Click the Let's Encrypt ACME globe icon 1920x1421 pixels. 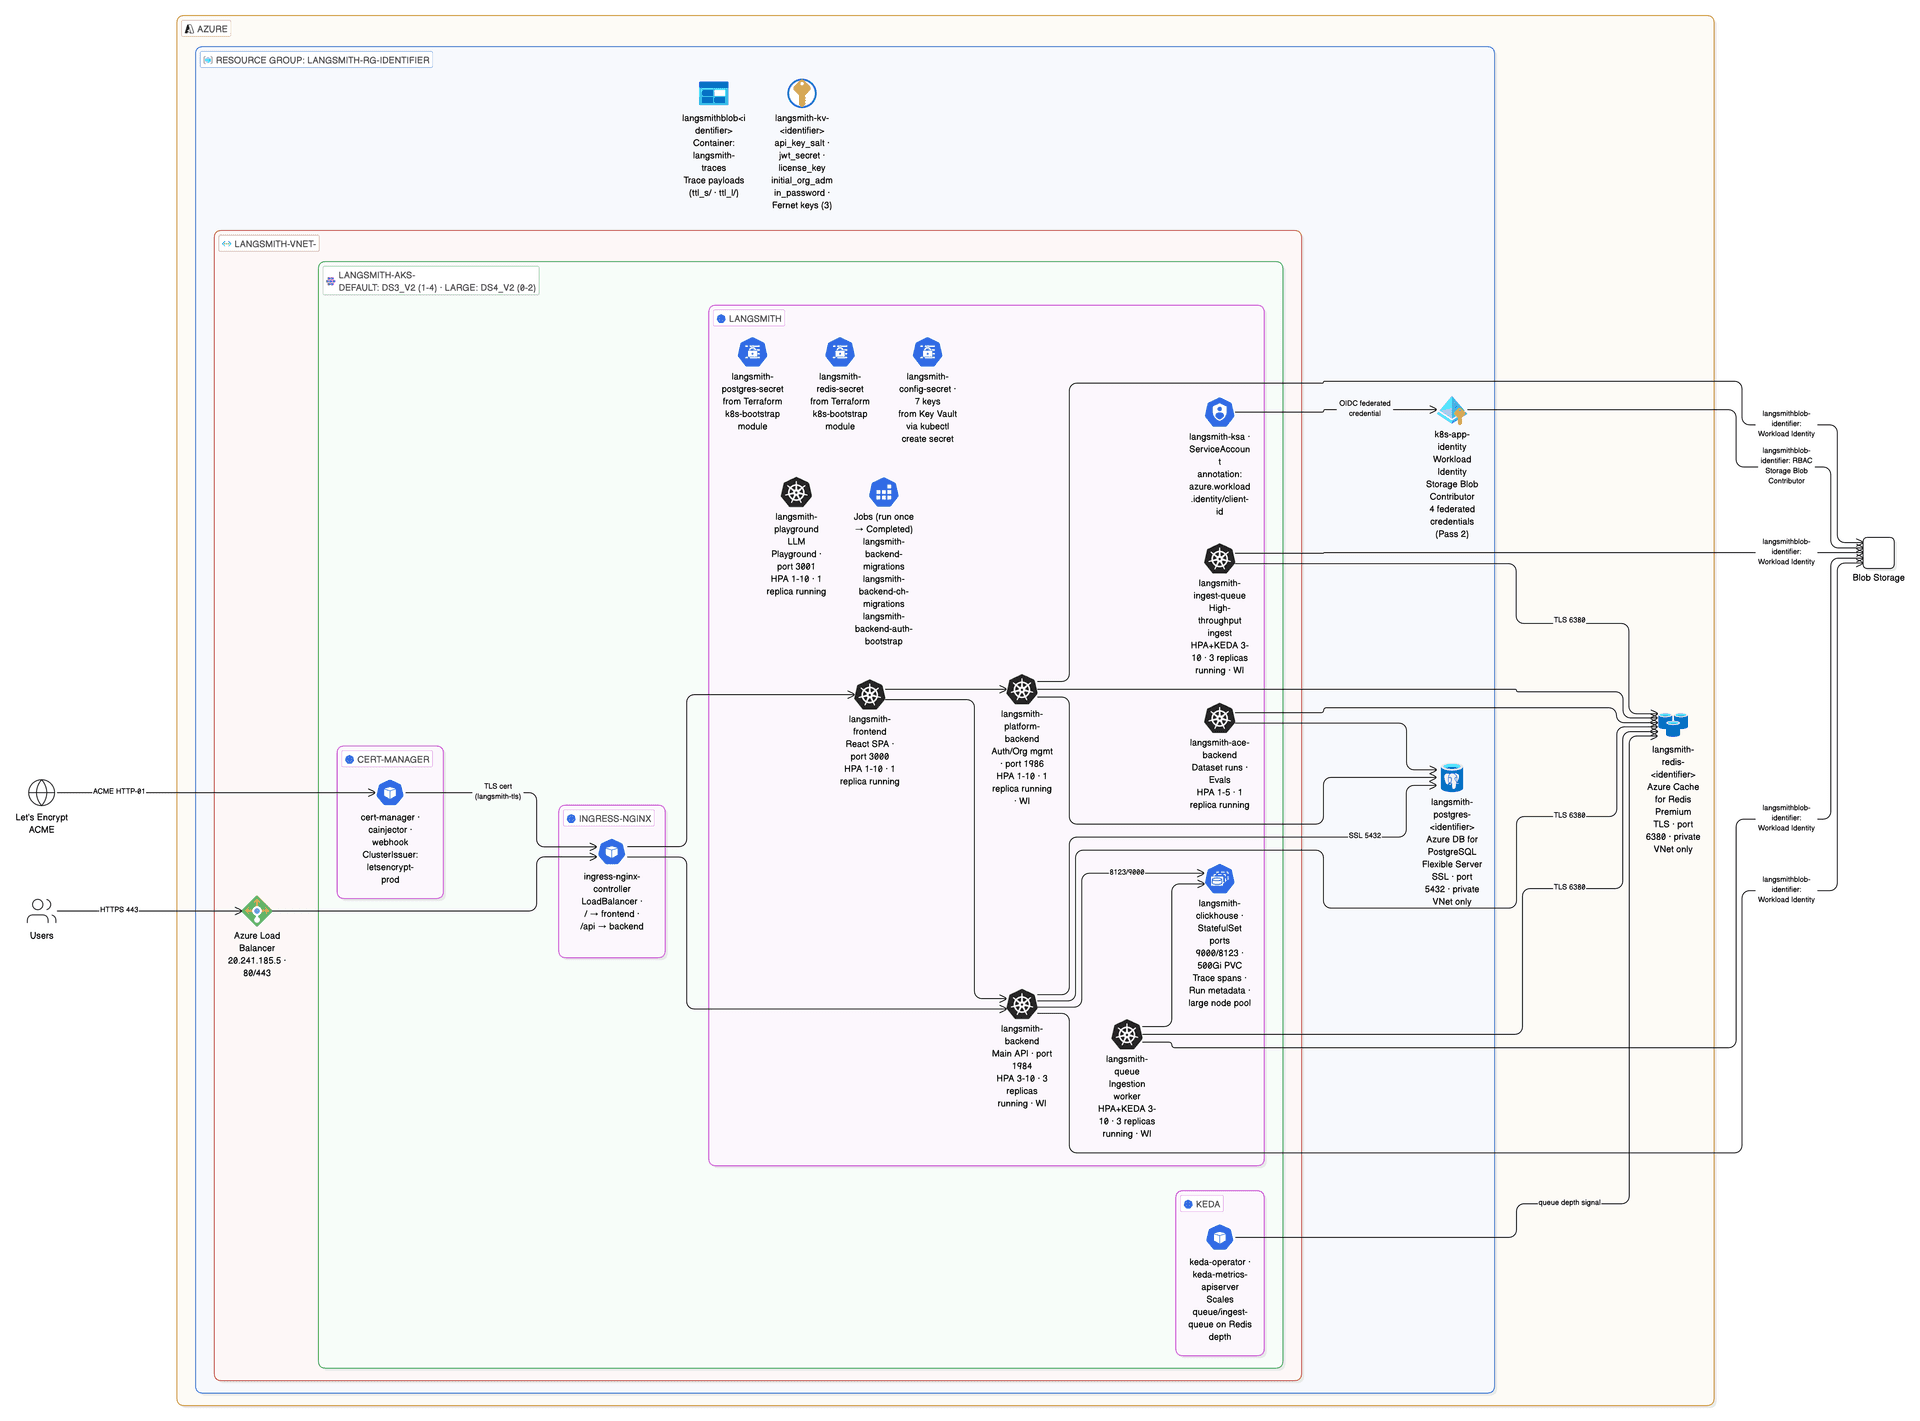[41, 793]
